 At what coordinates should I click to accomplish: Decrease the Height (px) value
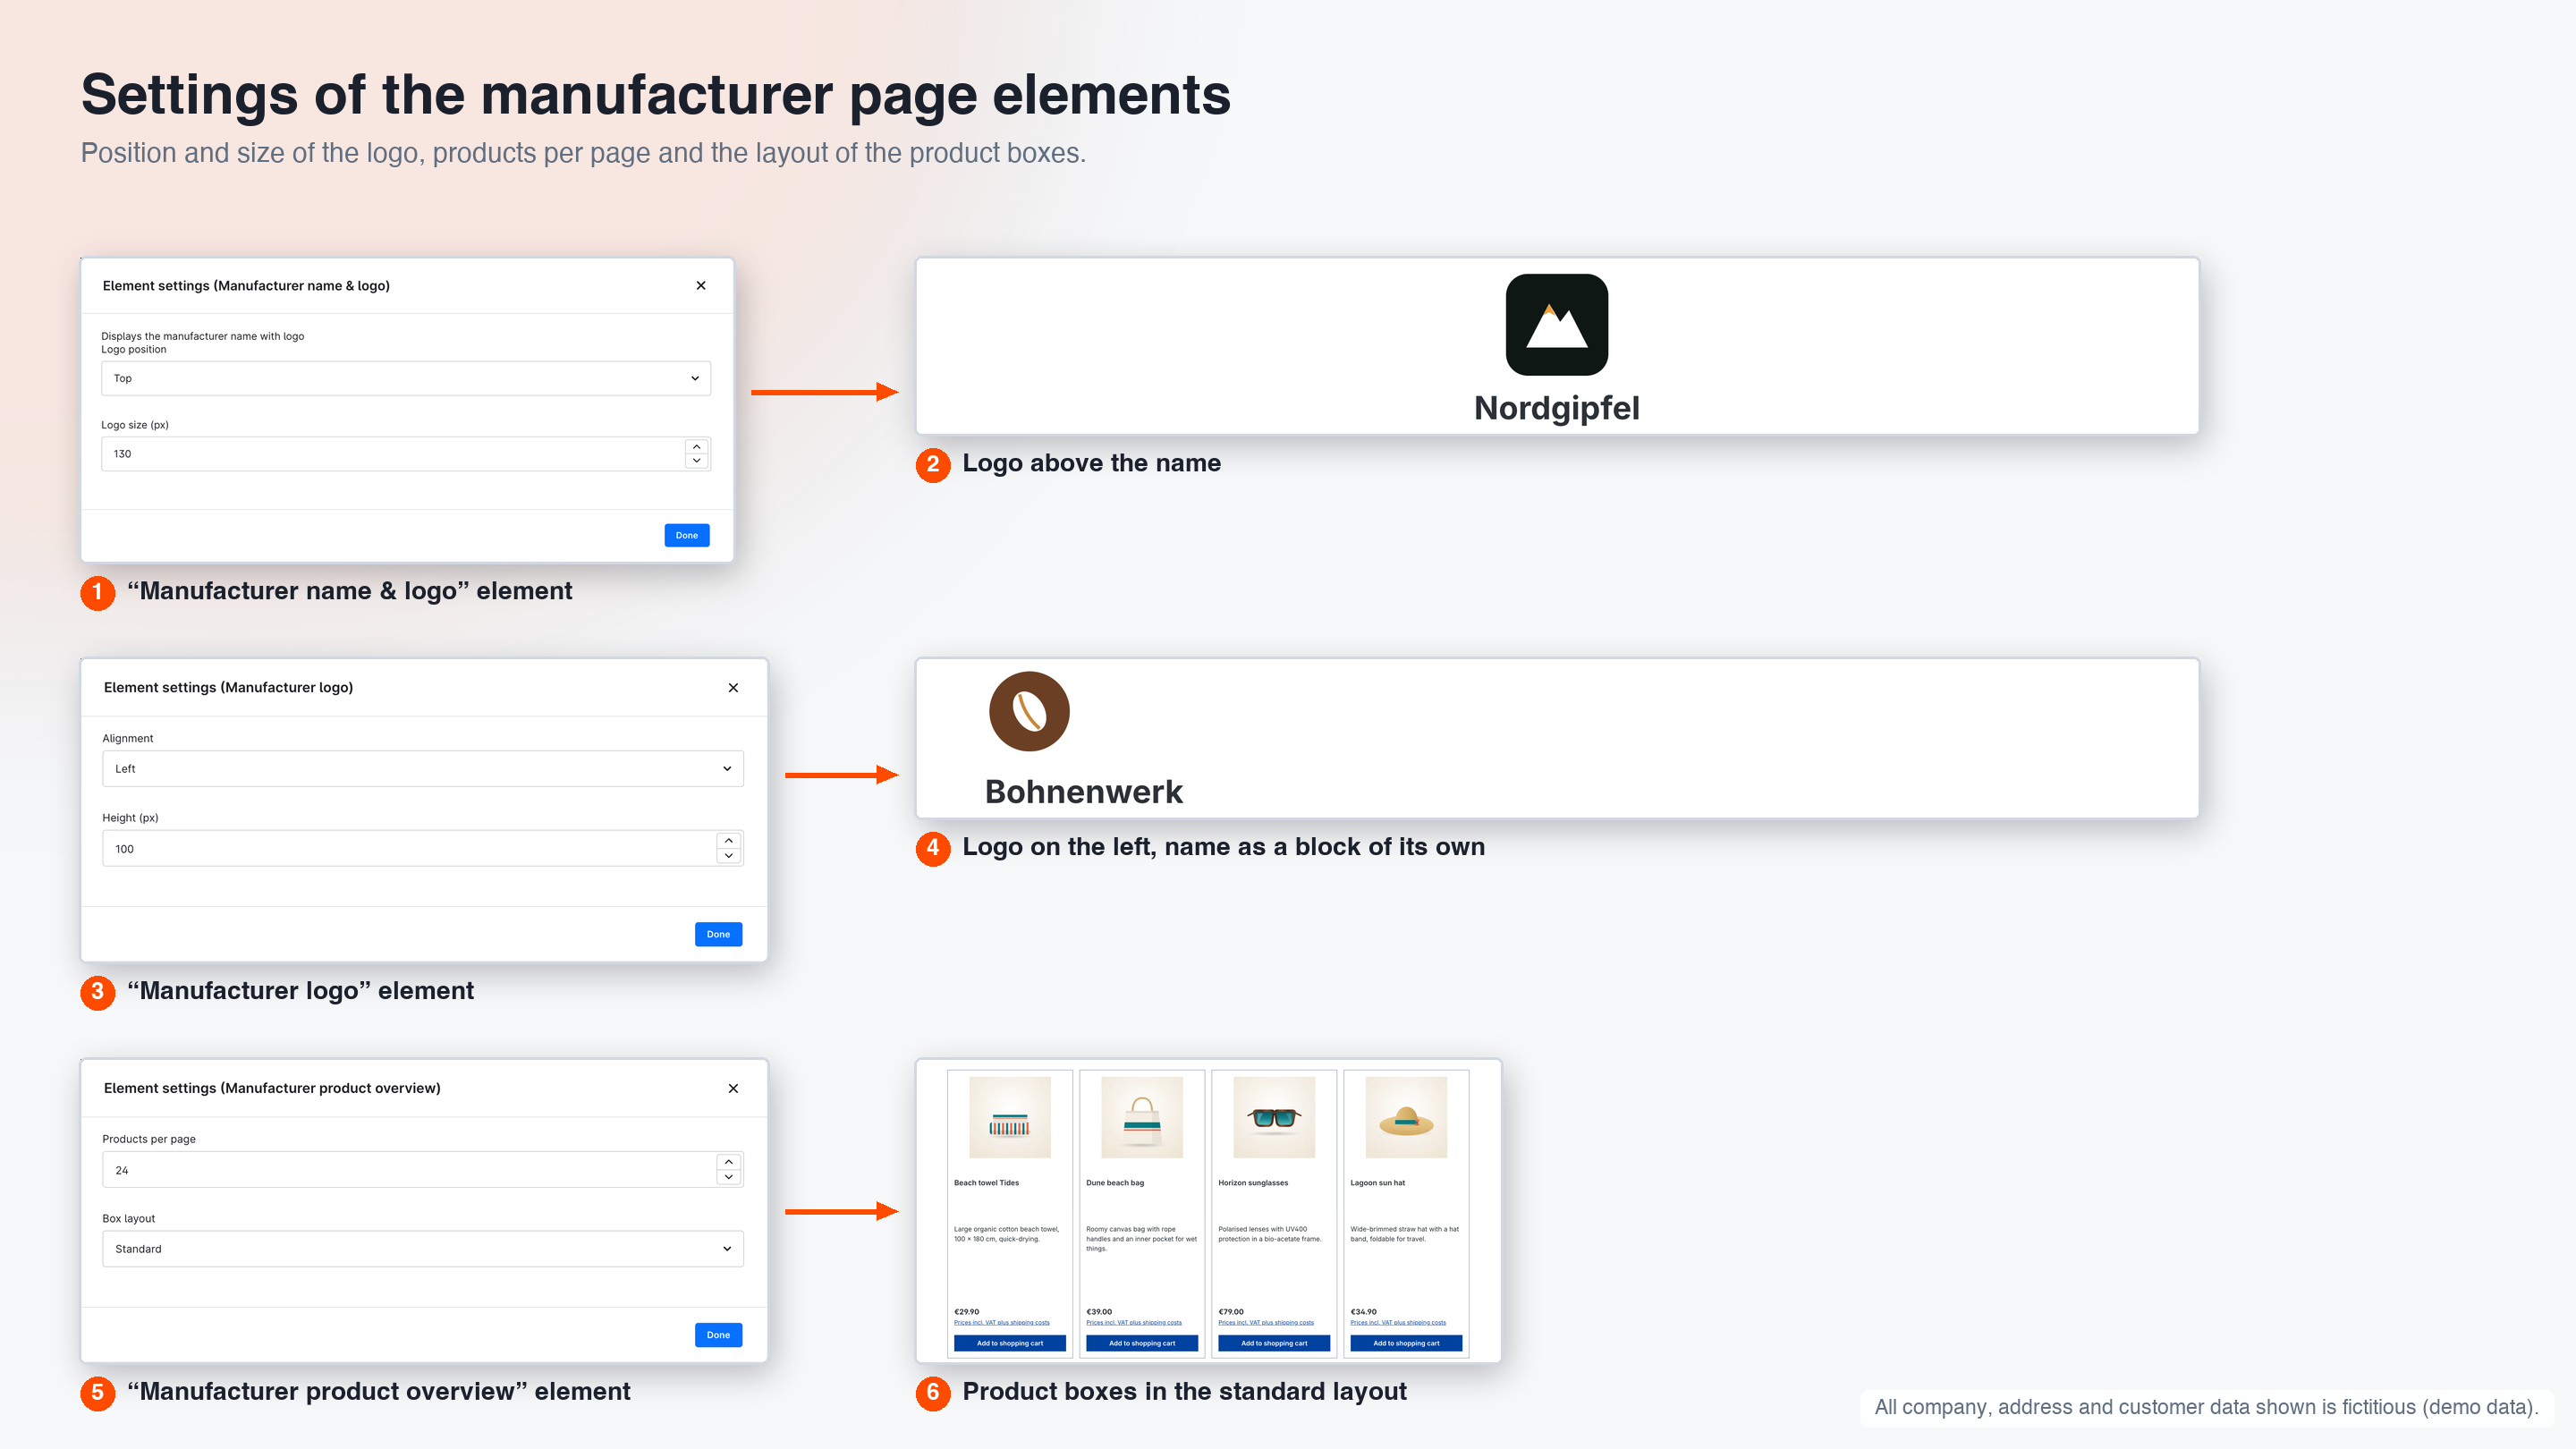(729, 856)
